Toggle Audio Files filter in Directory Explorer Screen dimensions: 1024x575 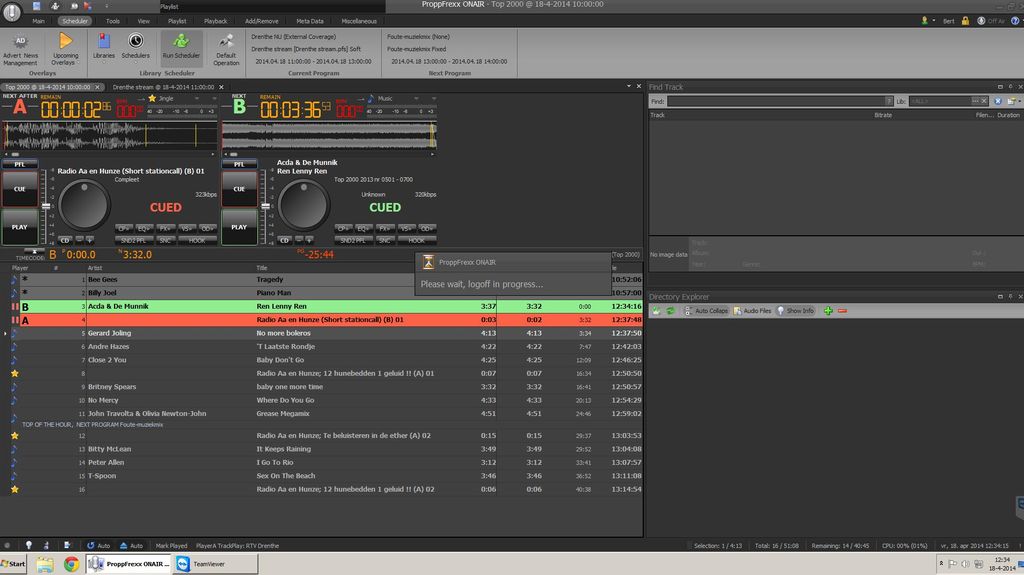tap(752, 311)
